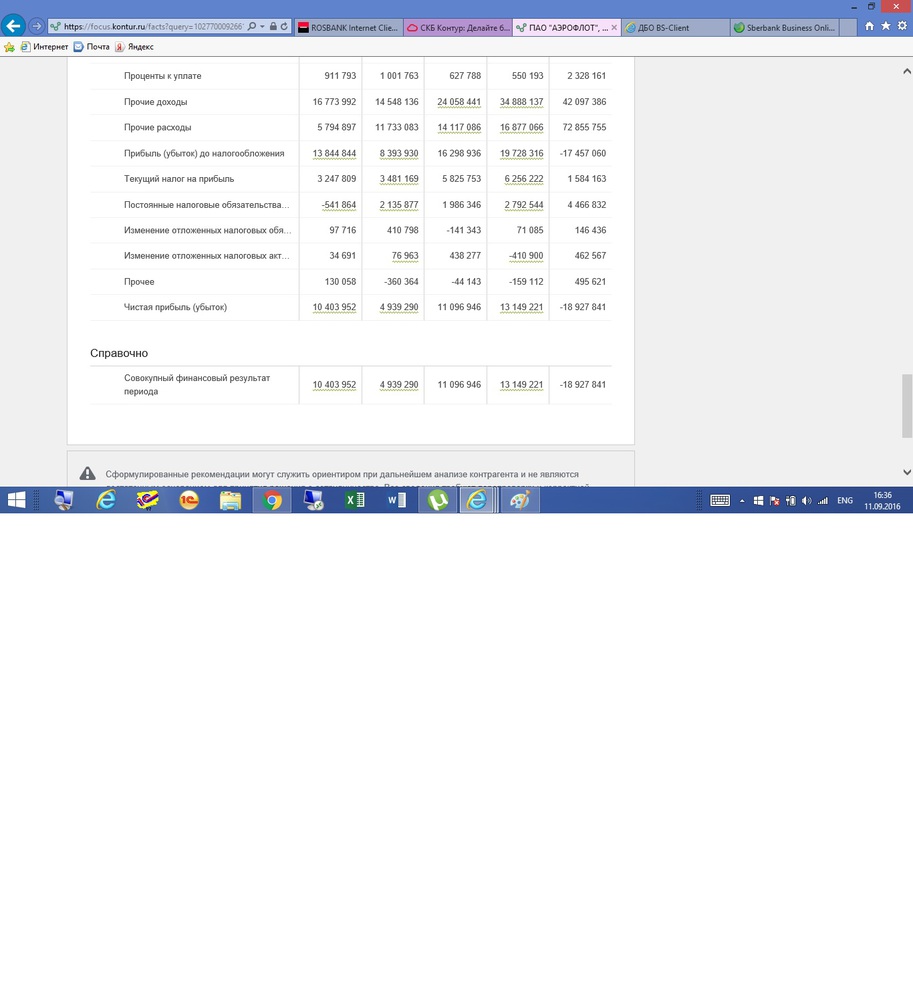Click value 72 855 755 in Прочие расходы row
This screenshot has width=913, height=1000.
(584, 128)
